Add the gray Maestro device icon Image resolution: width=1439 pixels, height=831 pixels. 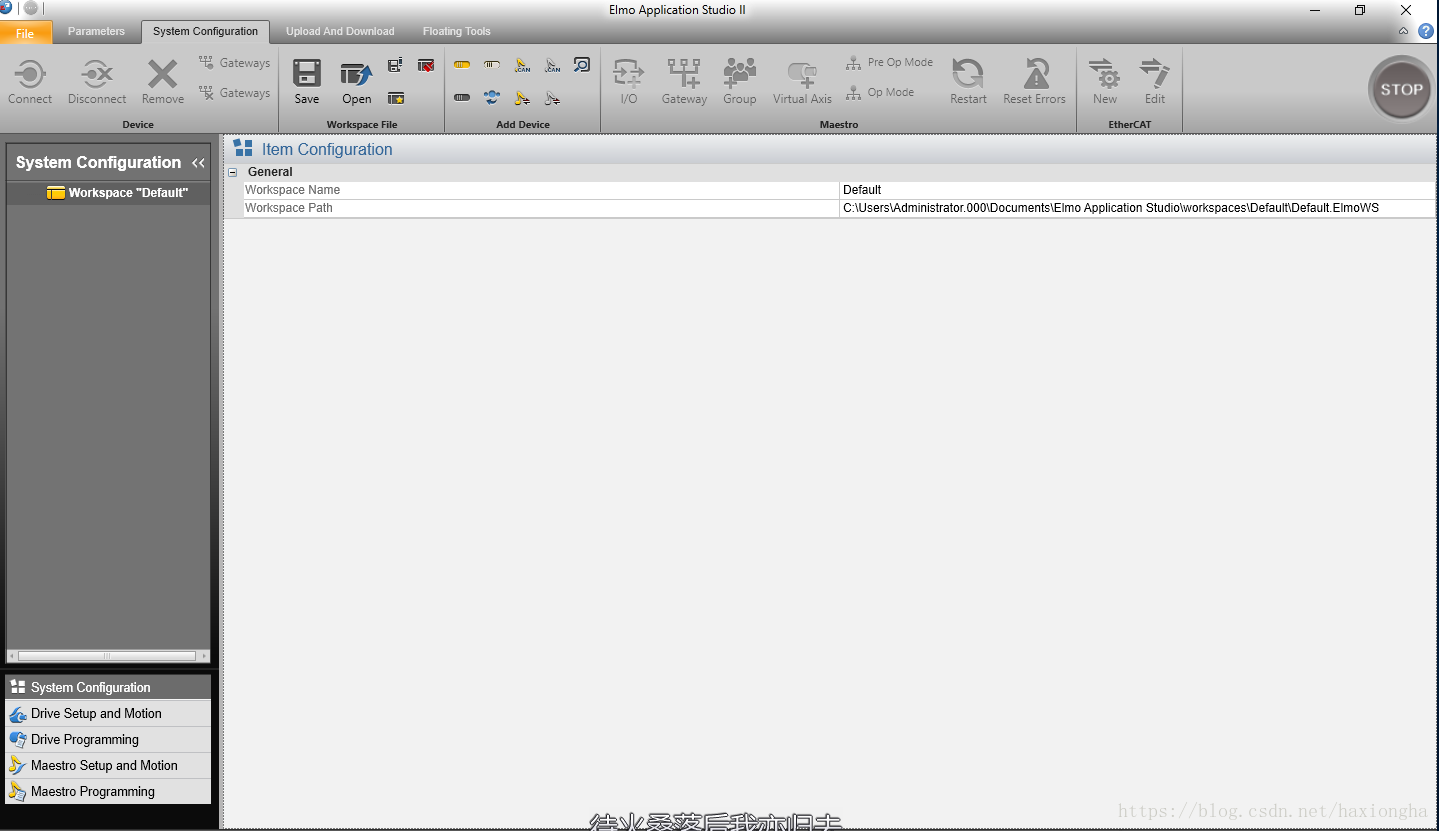(x=552, y=98)
